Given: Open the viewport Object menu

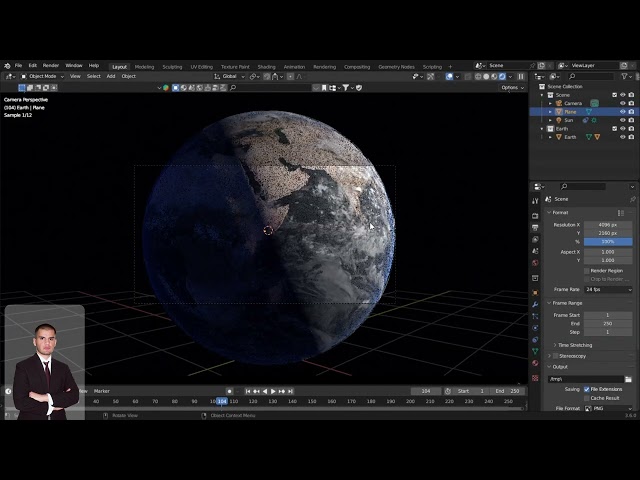Looking at the screenshot, I should pyautogui.click(x=129, y=76).
